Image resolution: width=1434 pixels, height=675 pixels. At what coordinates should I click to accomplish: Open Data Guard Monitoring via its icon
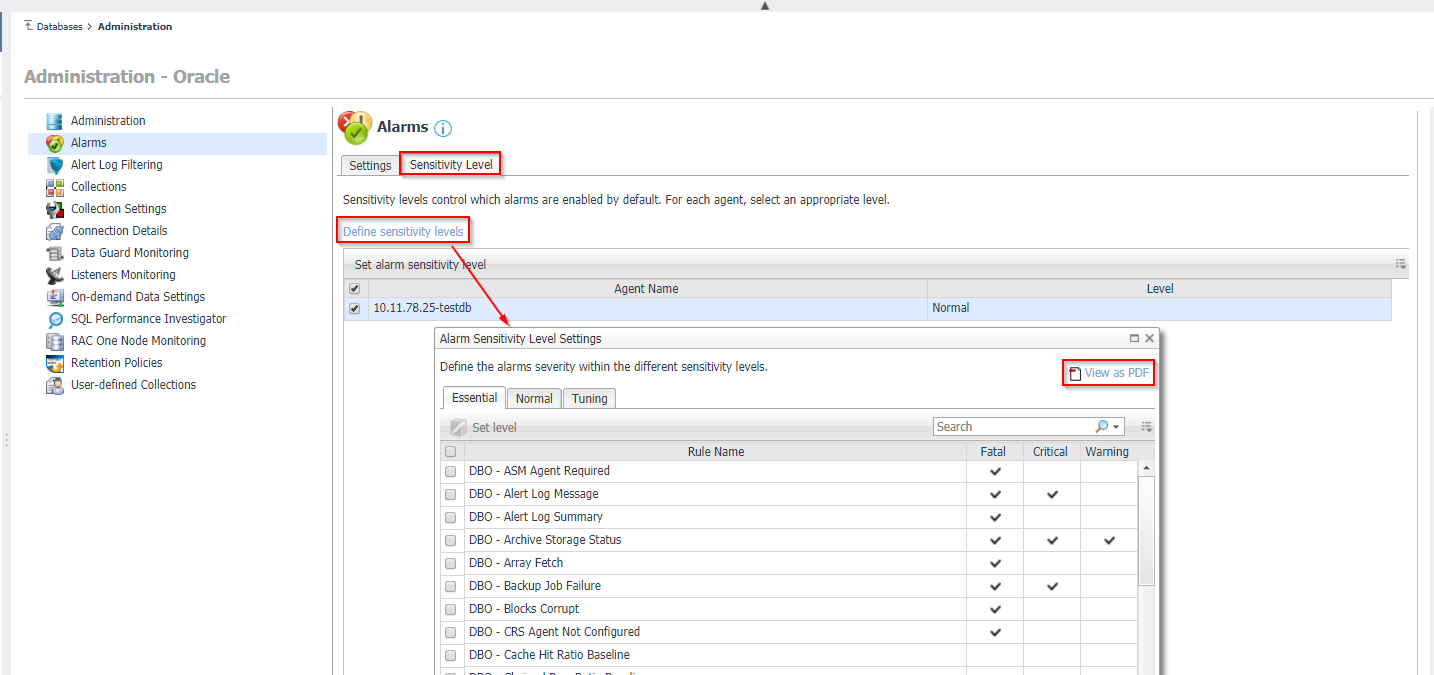click(55, 253)
